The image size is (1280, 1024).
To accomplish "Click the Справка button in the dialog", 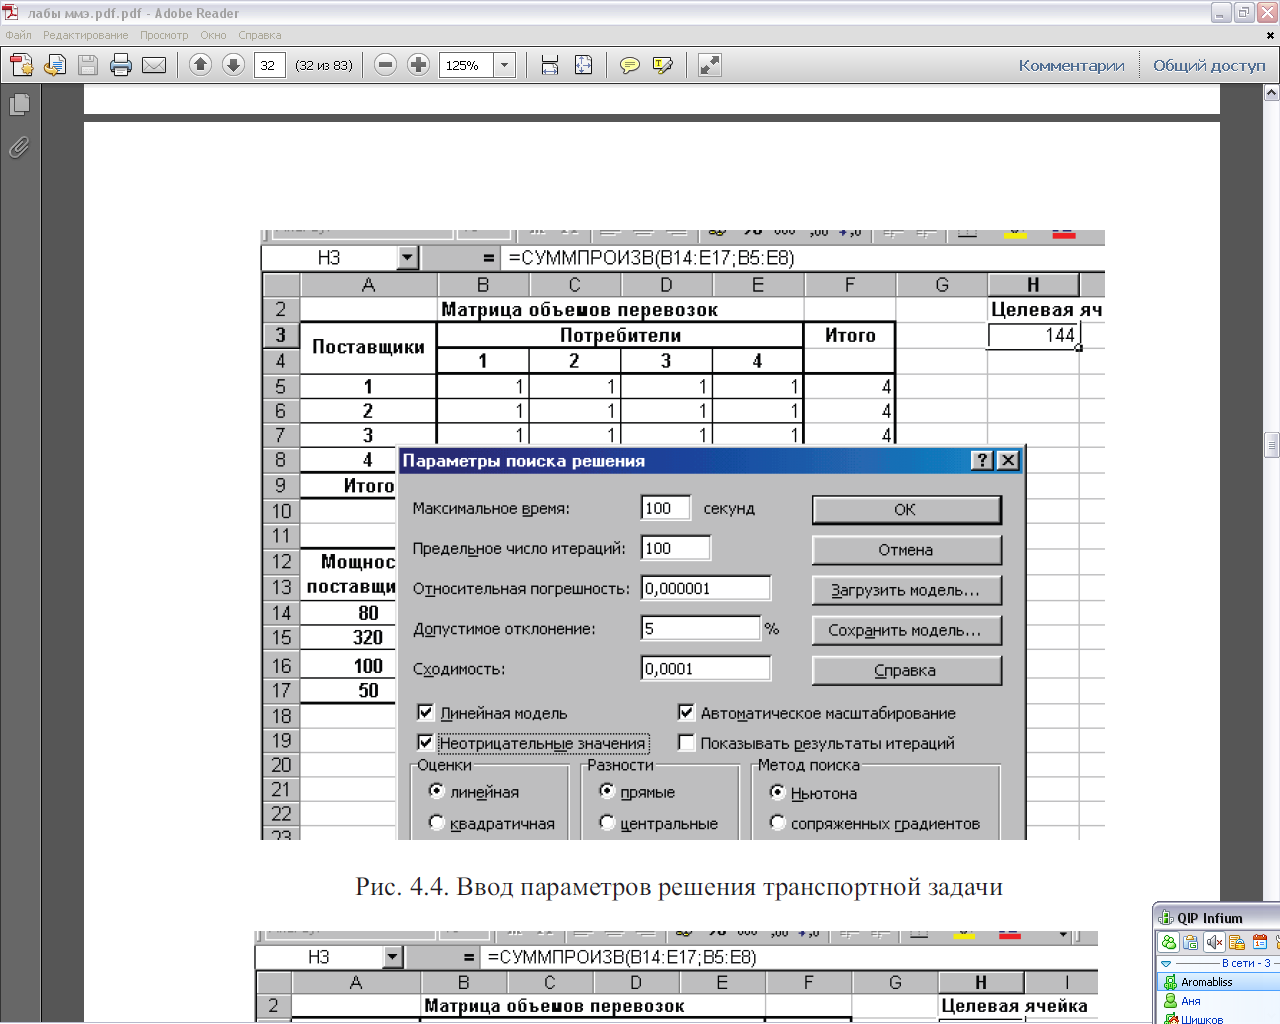I will [x=906, y=670].
